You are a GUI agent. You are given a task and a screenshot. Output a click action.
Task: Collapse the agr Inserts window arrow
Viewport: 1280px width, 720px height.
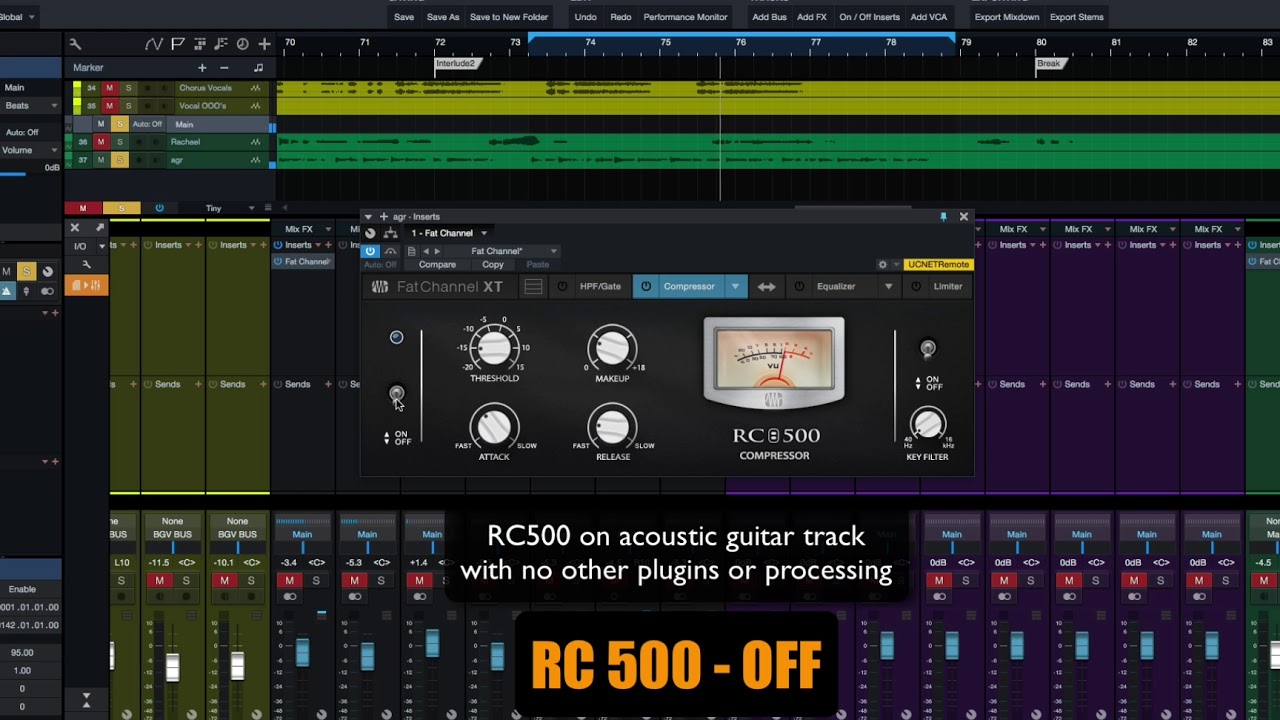point(368,216)
